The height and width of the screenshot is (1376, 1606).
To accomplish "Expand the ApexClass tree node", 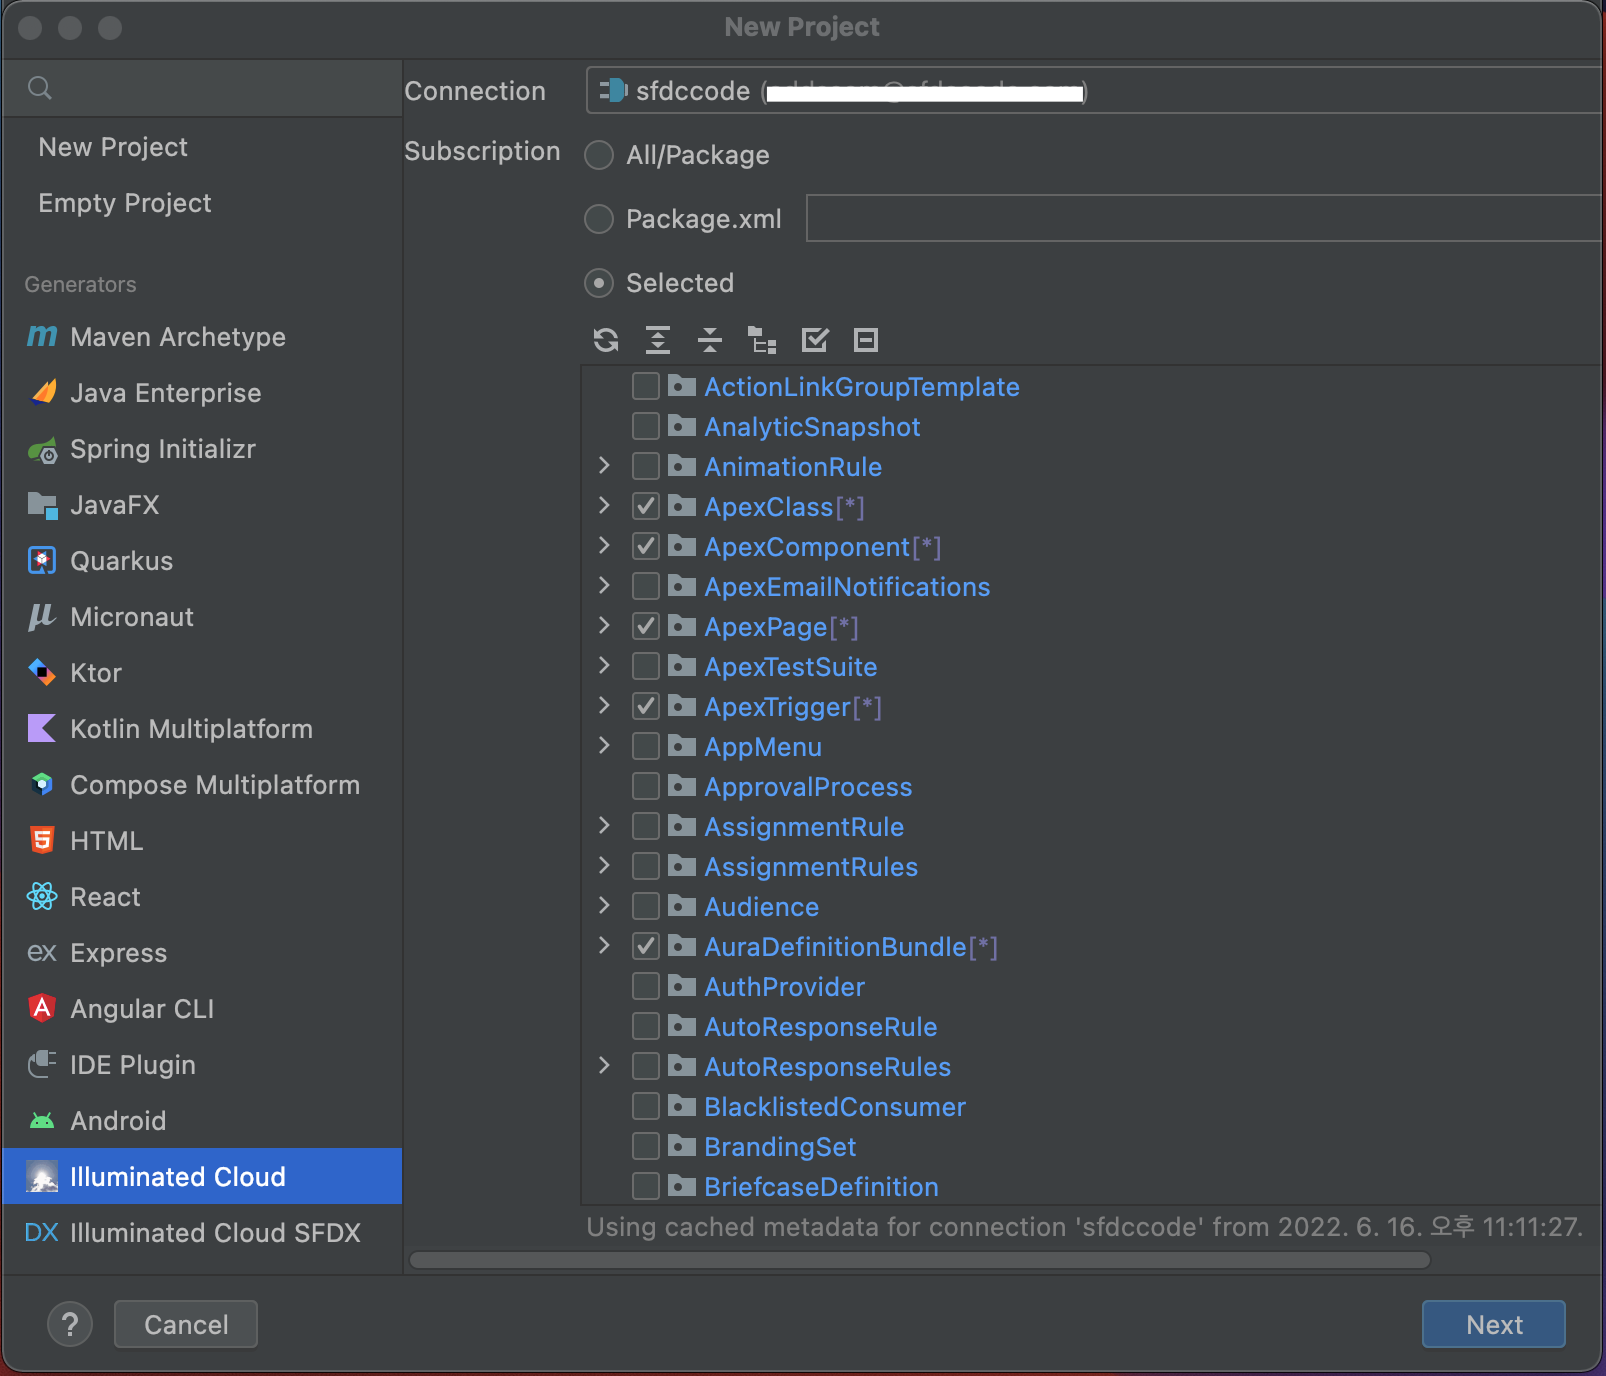I will (x=604, y=505).
